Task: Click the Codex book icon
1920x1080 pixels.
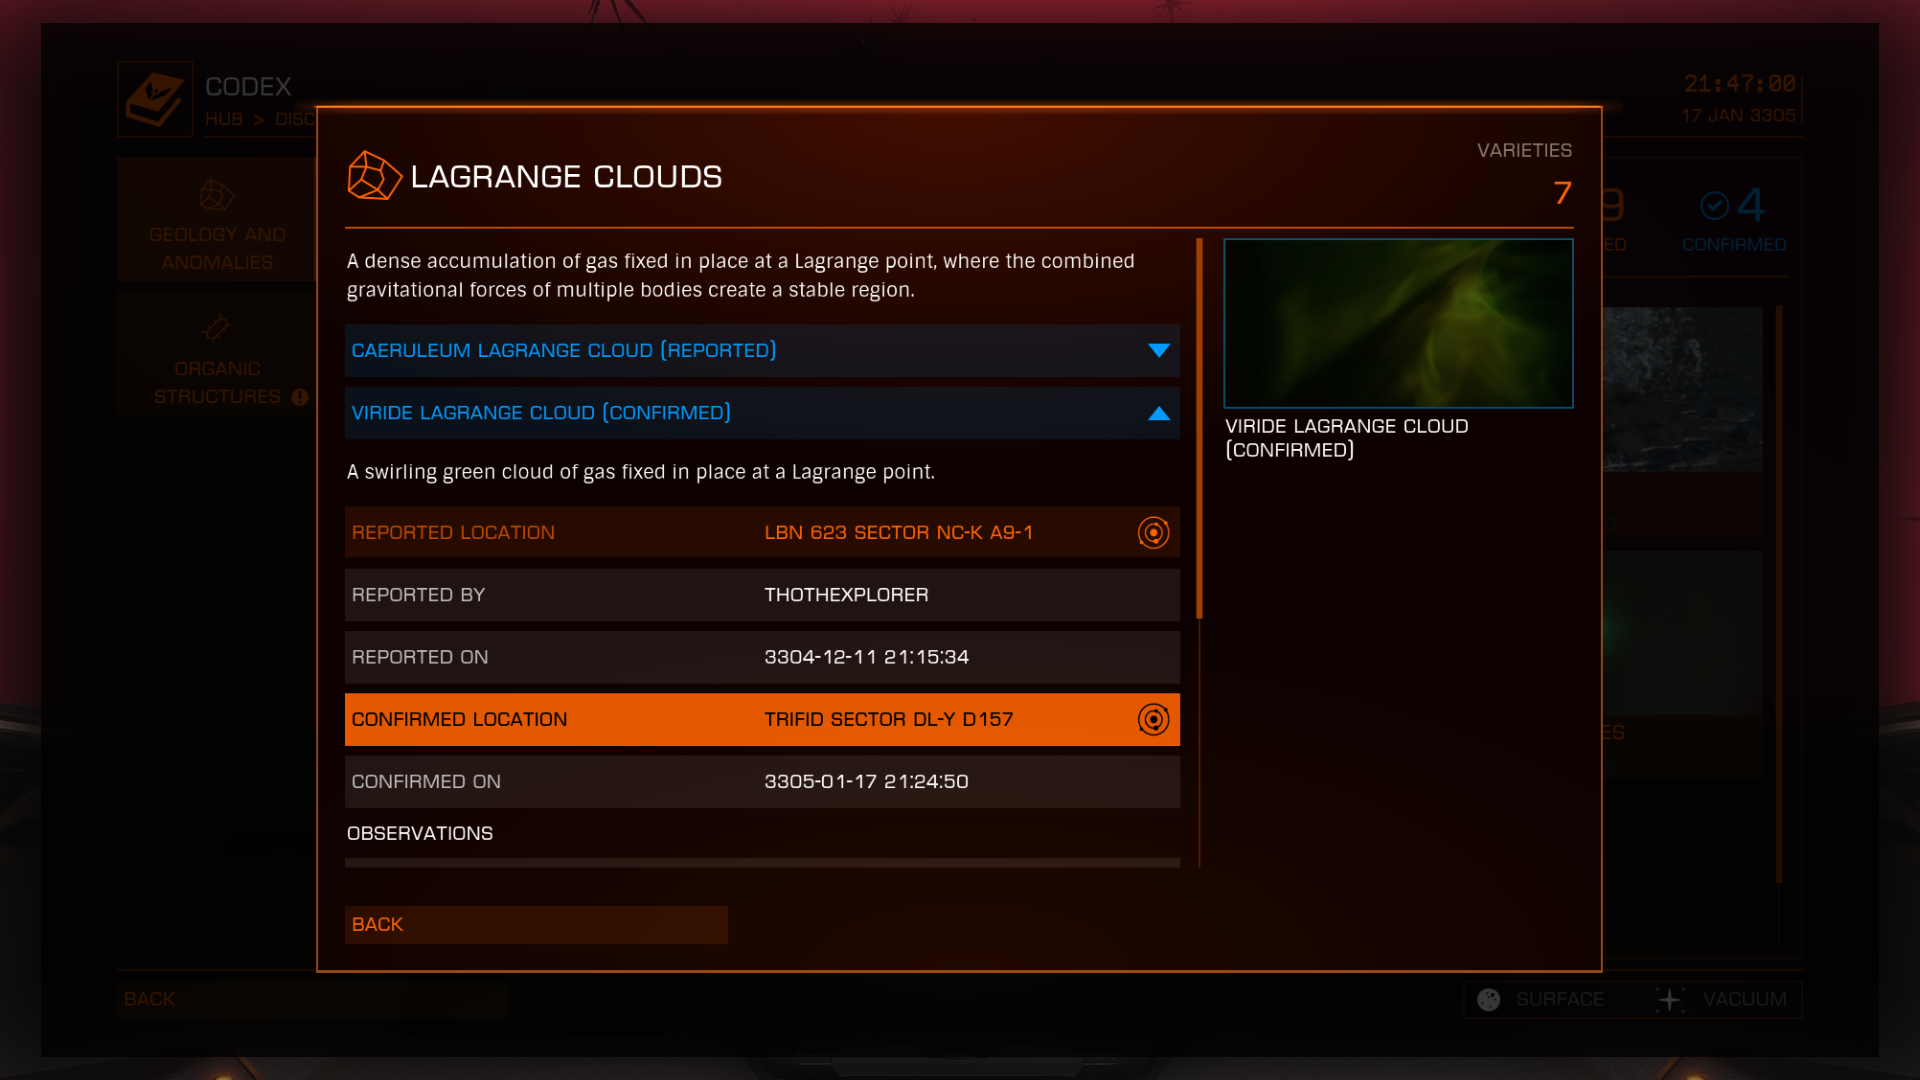Action: 155,99
